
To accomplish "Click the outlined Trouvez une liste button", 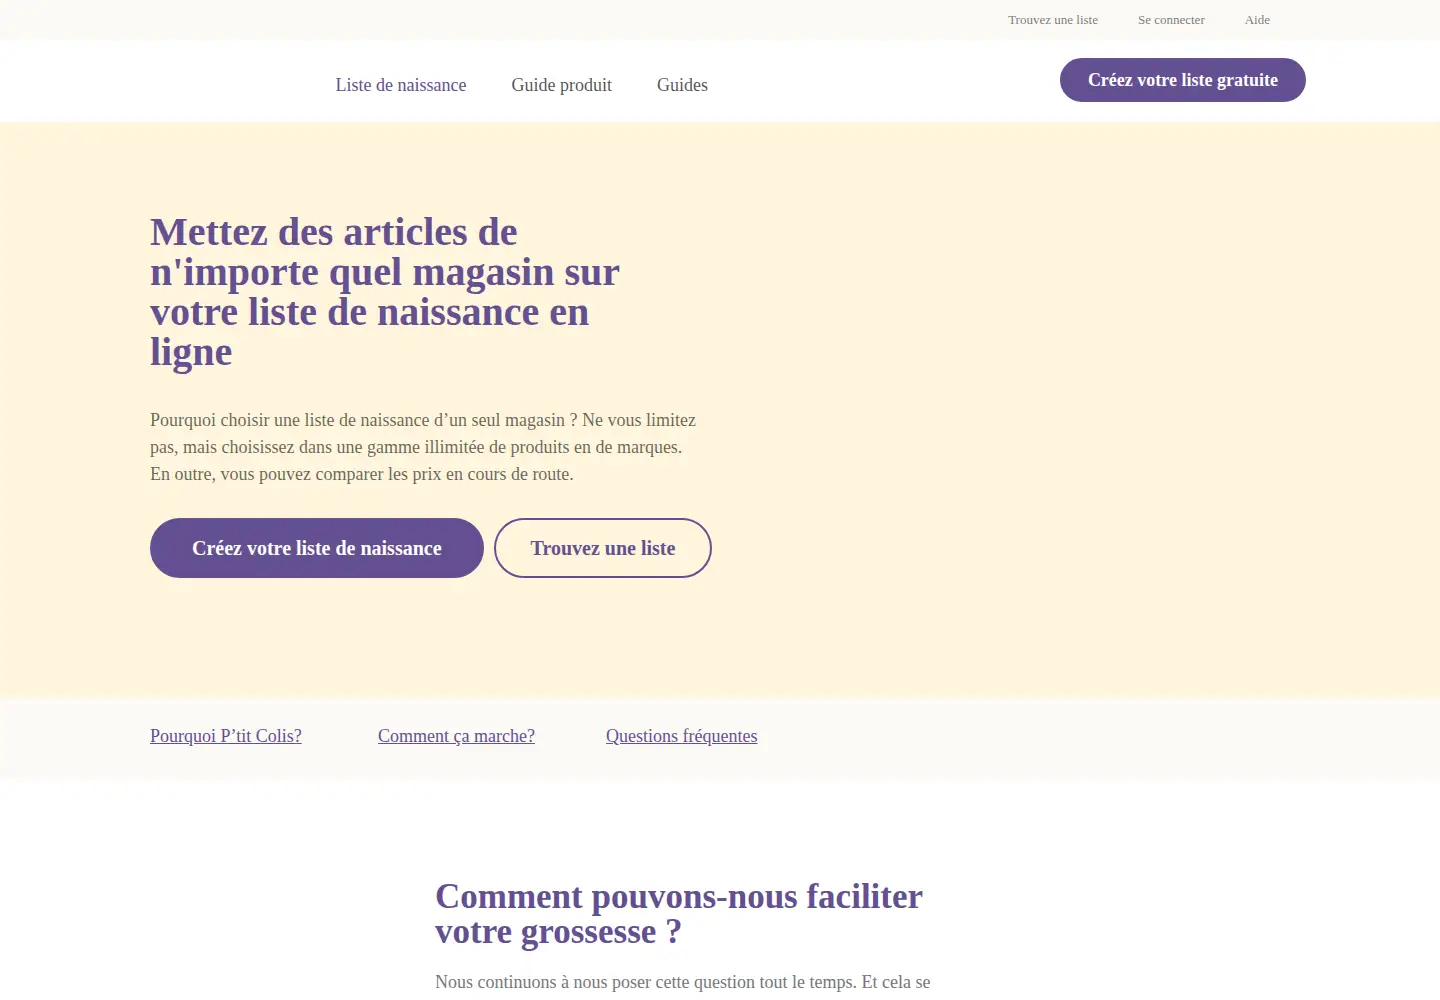I will point(603,548).
